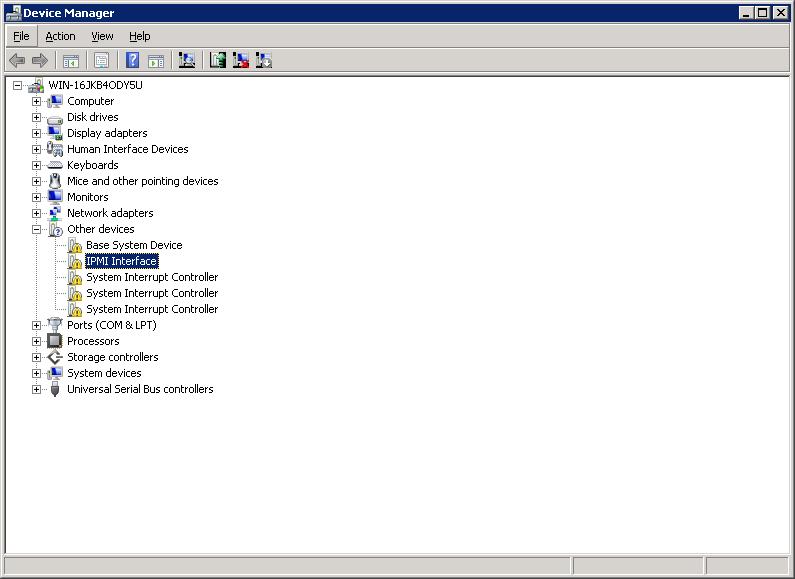The width and height of the screenshot is (795, 579).
Task: Select the second System Interrupt Controller entry
Action: point(152,293)
